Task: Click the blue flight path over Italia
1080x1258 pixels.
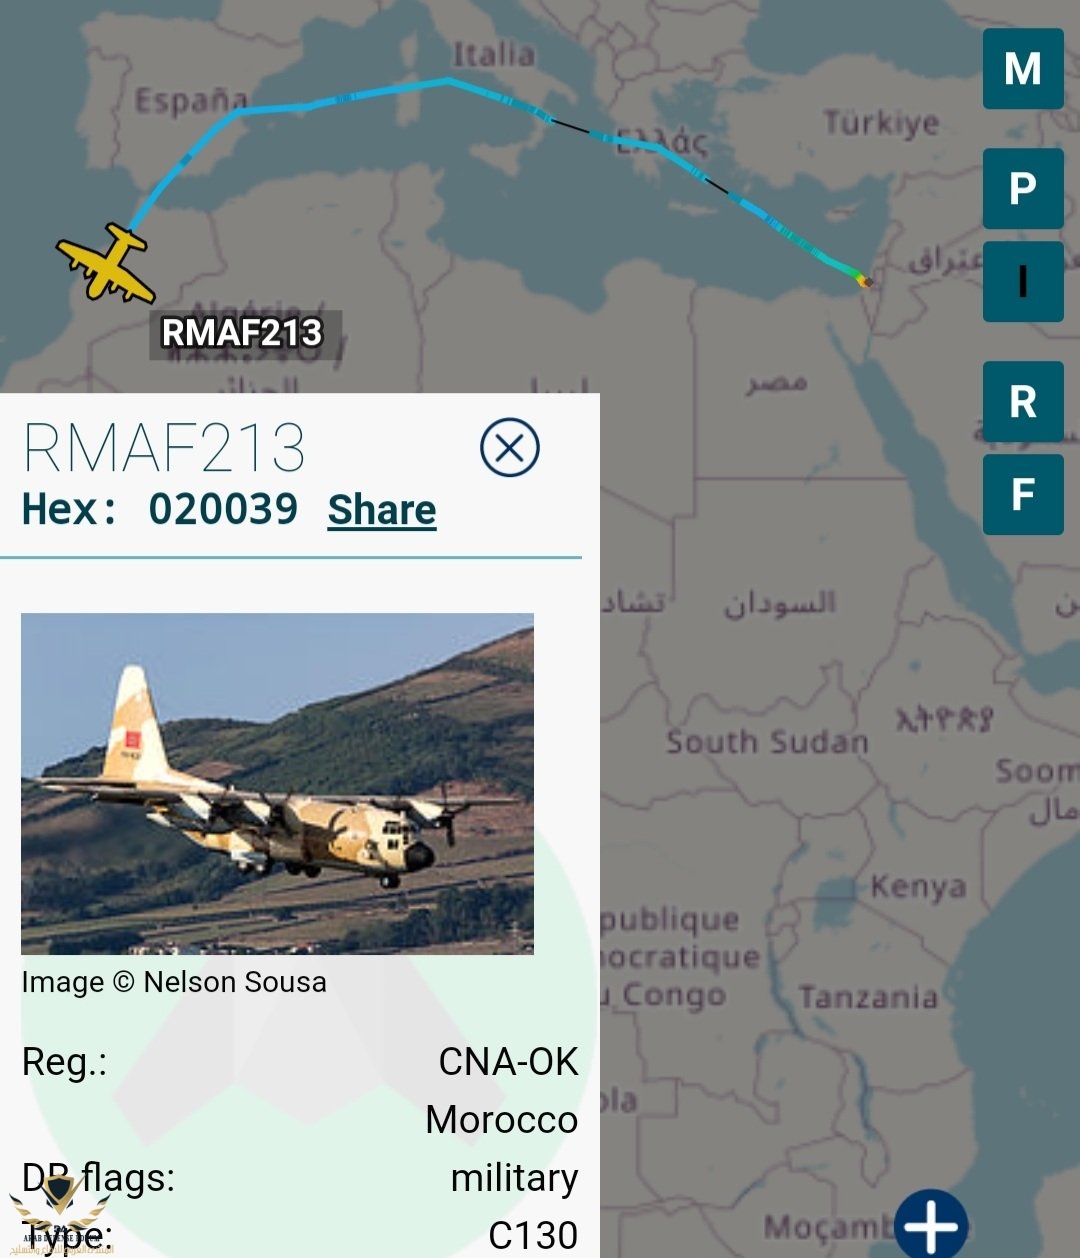Action: [450, 80]
